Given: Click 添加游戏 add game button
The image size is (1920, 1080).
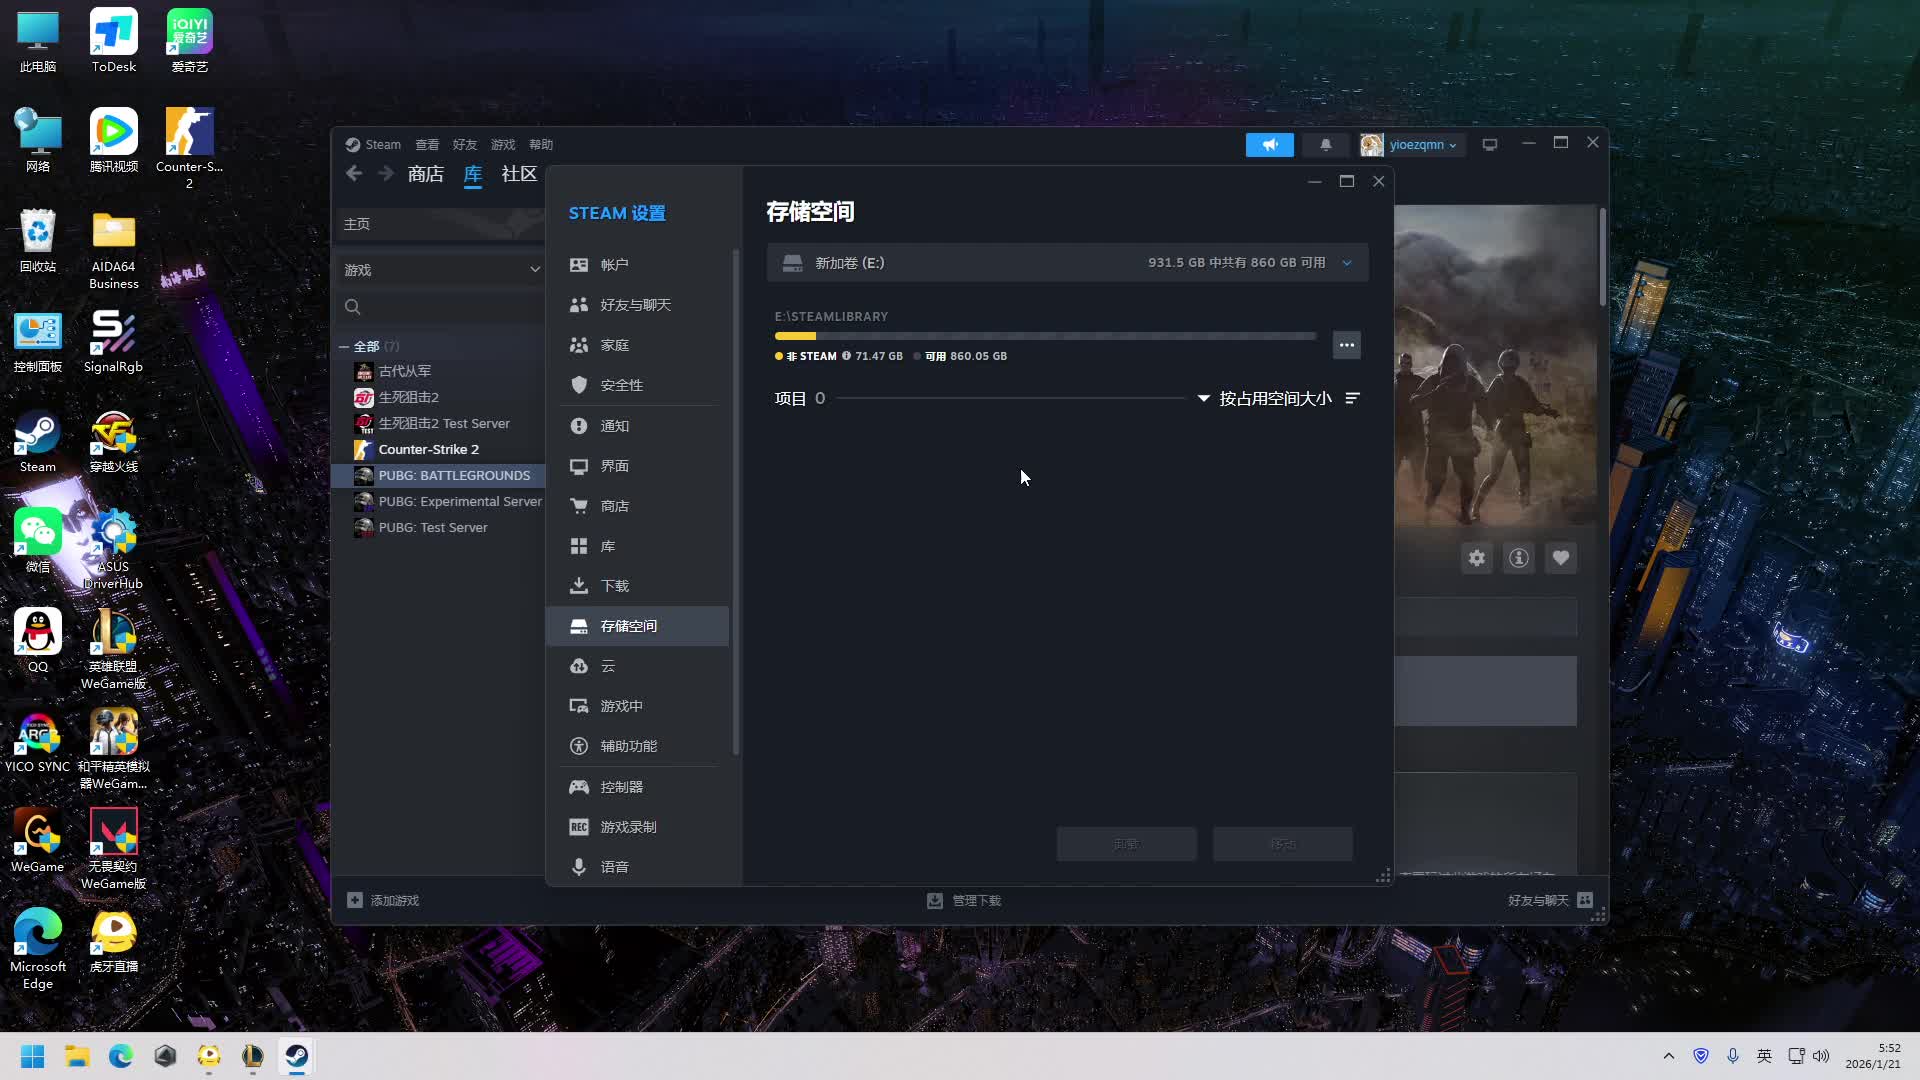Looking at the screenshot, I should tap(383, 900).
